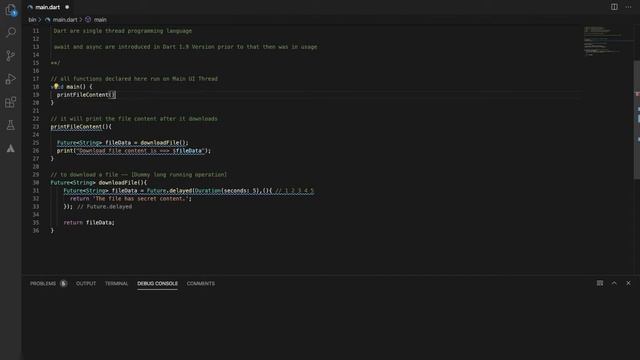Image resolution: width=640 pixels, height=360 pixels.
Task: Click the bin folder breadcrumb
Action: (32, 20)
